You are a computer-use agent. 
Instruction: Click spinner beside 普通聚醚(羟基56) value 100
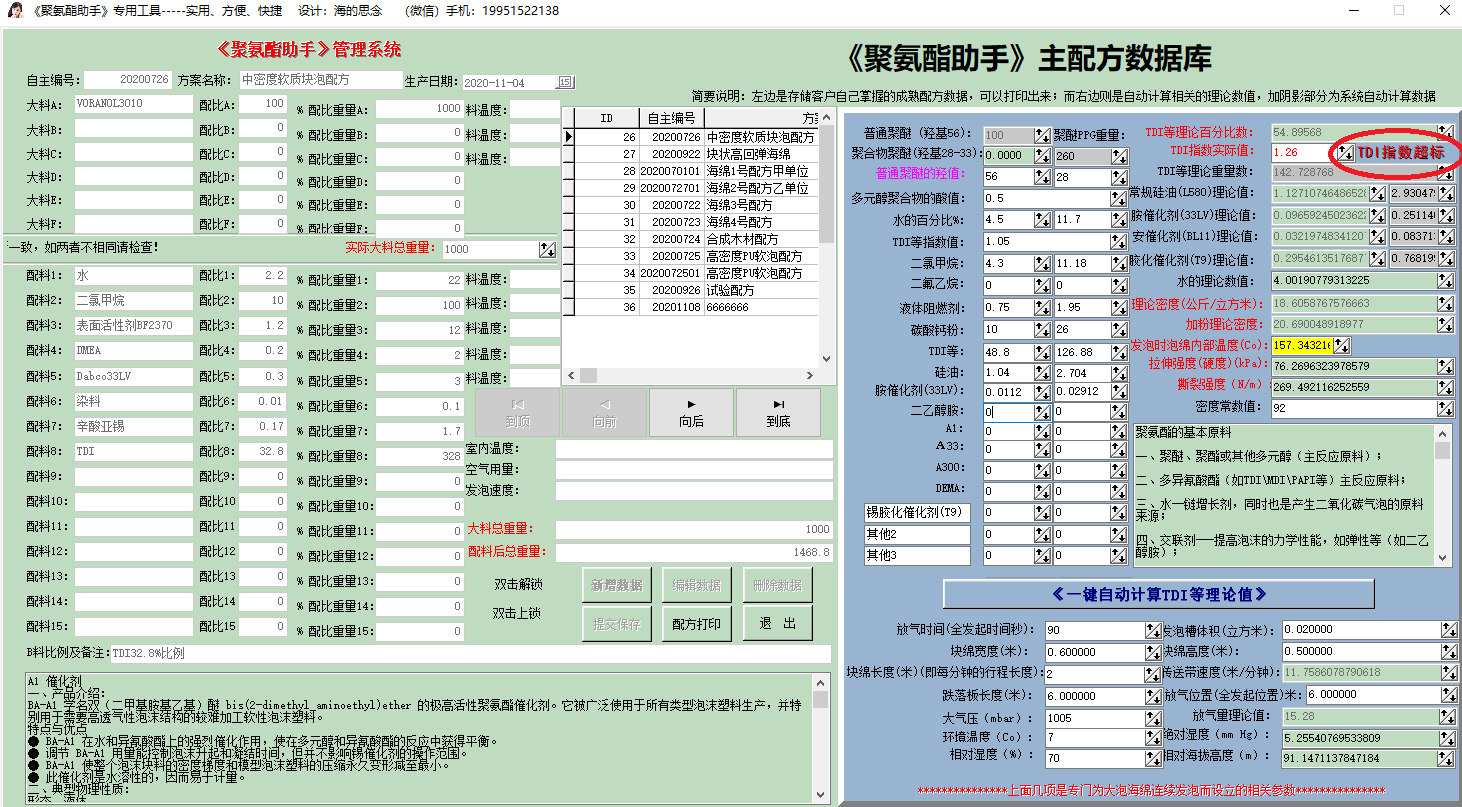1042,135
